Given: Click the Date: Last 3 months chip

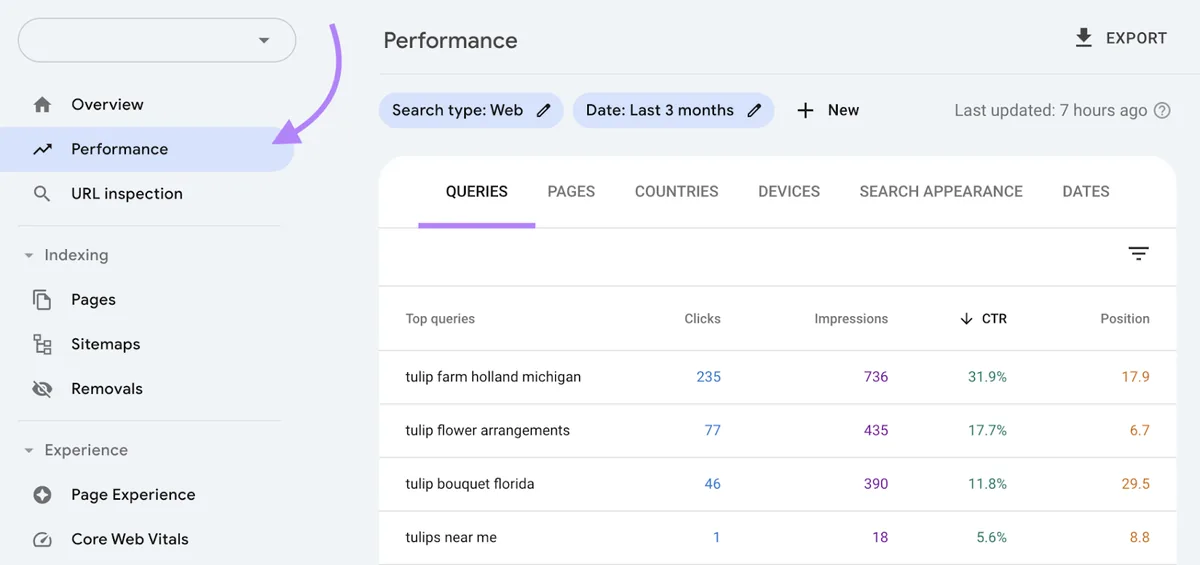Looking at the screenshot, I should point(673,111).
